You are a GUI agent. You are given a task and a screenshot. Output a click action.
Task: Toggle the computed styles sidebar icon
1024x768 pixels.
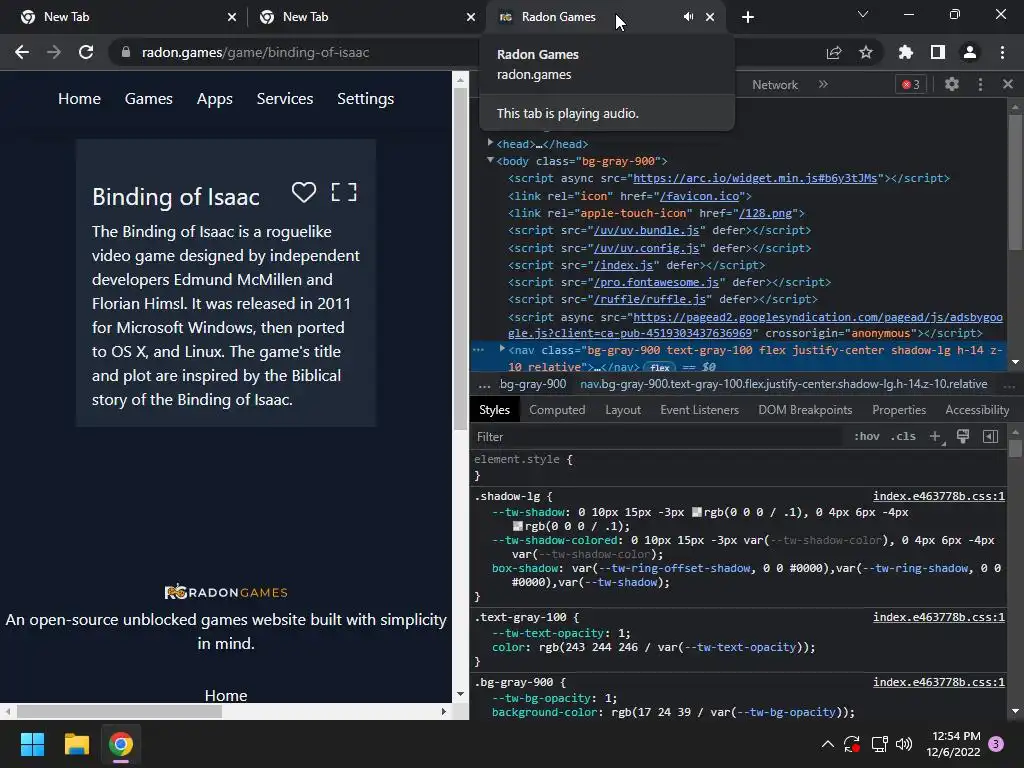[990, 436]
